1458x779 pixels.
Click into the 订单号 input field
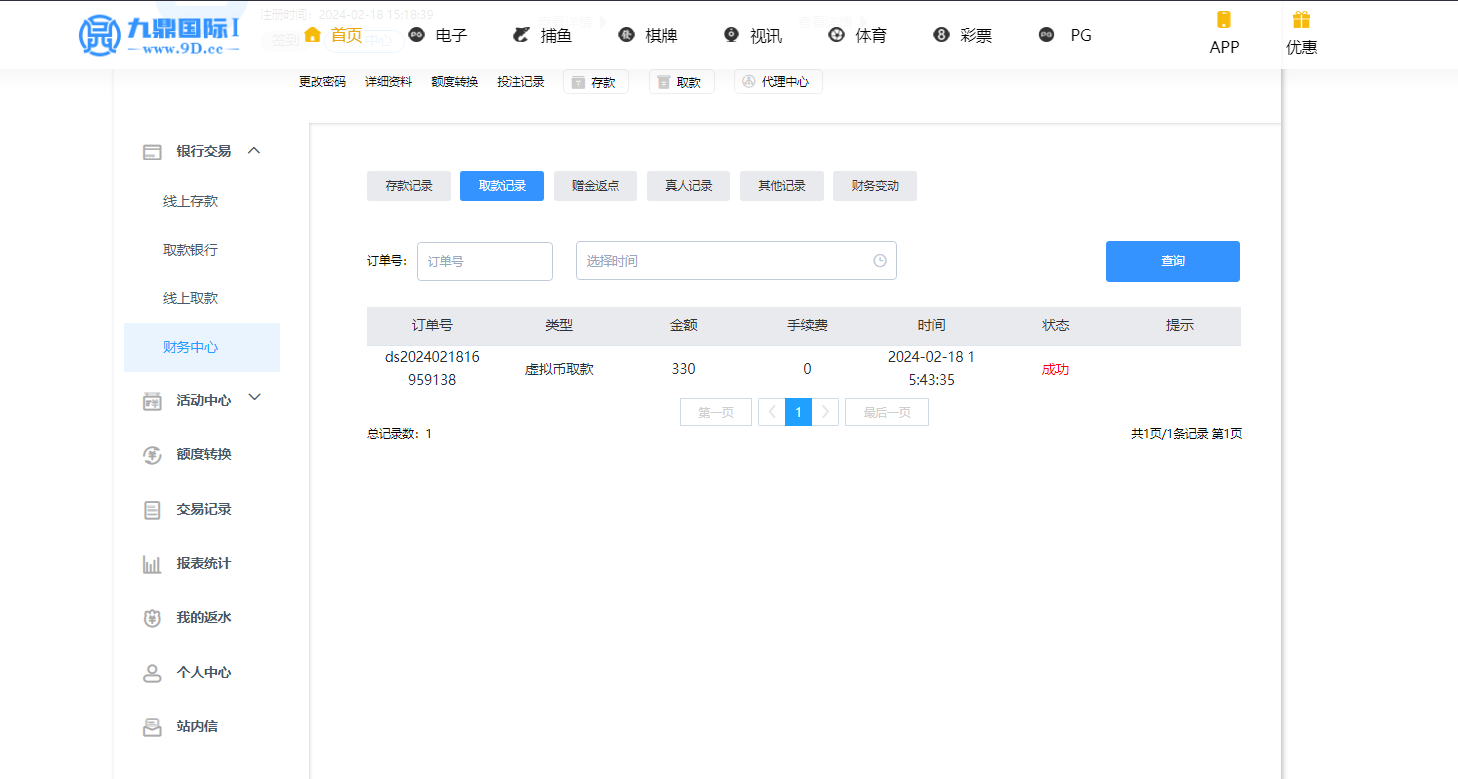484,261
